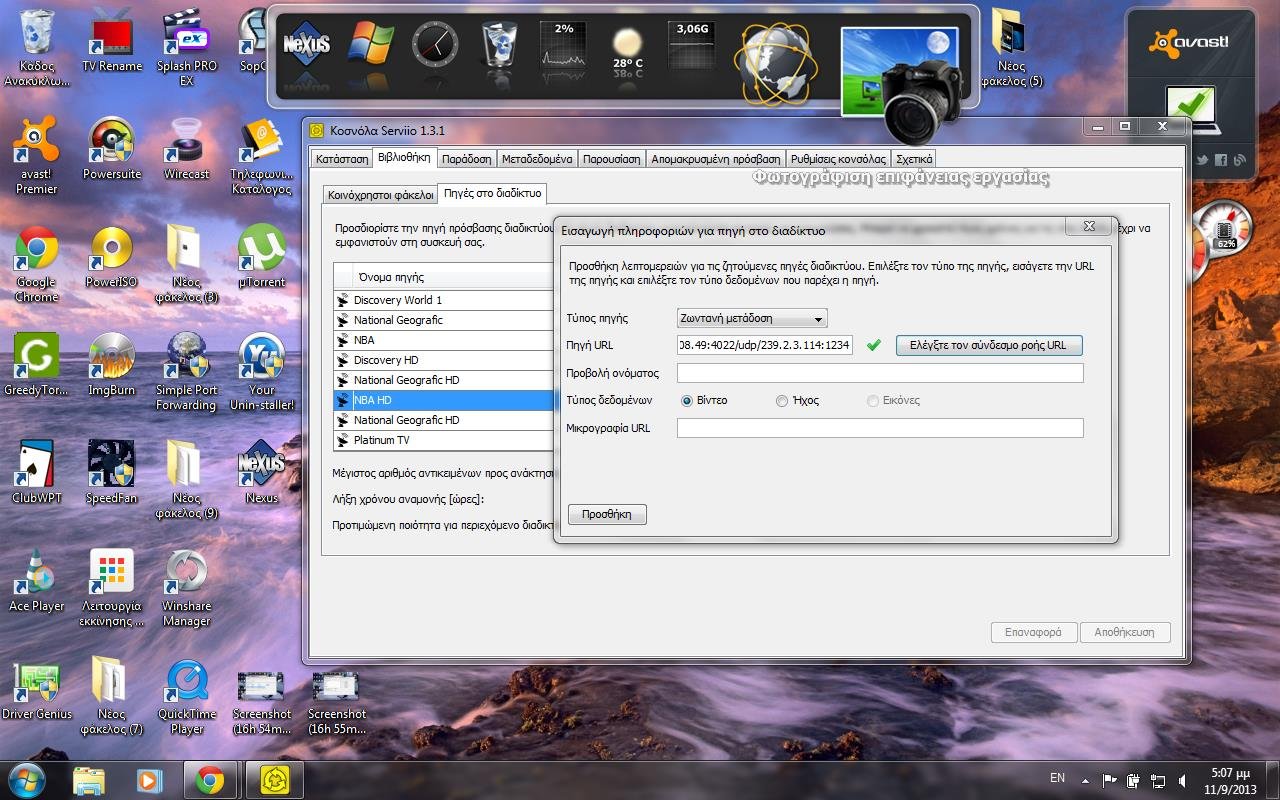Screen dimensions: 1280x800
Task: Launch Ace Player from the desktop
Action: (x=37, y=580)
